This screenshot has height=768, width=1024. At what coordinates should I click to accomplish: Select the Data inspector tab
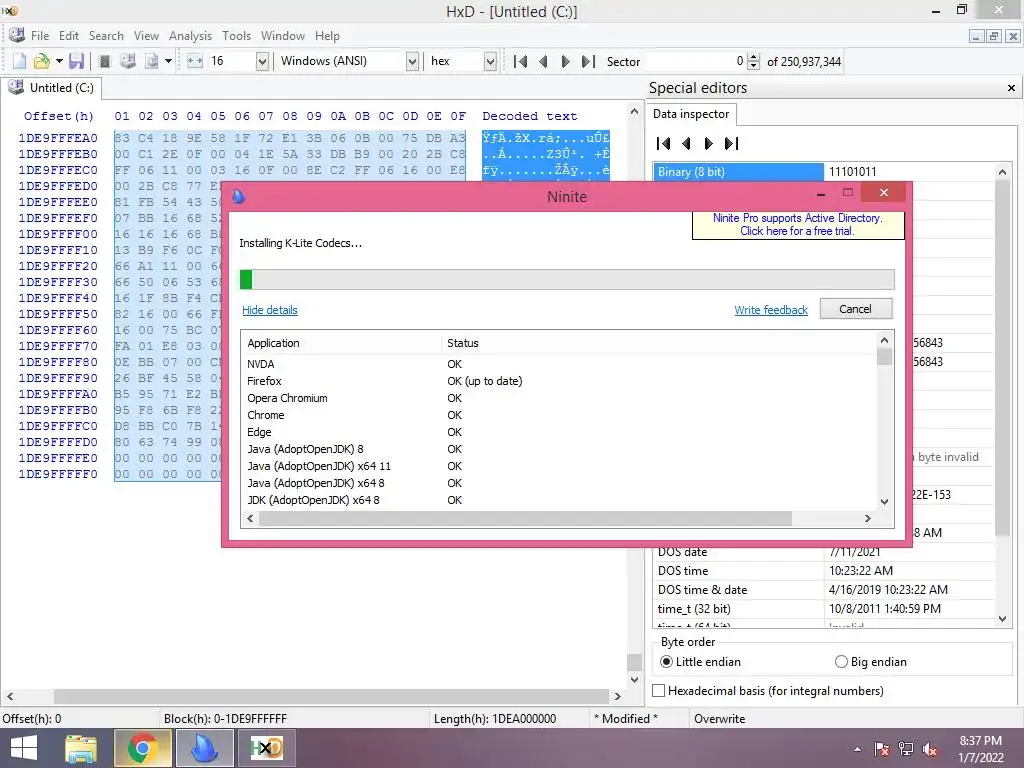tap(691, 114)
